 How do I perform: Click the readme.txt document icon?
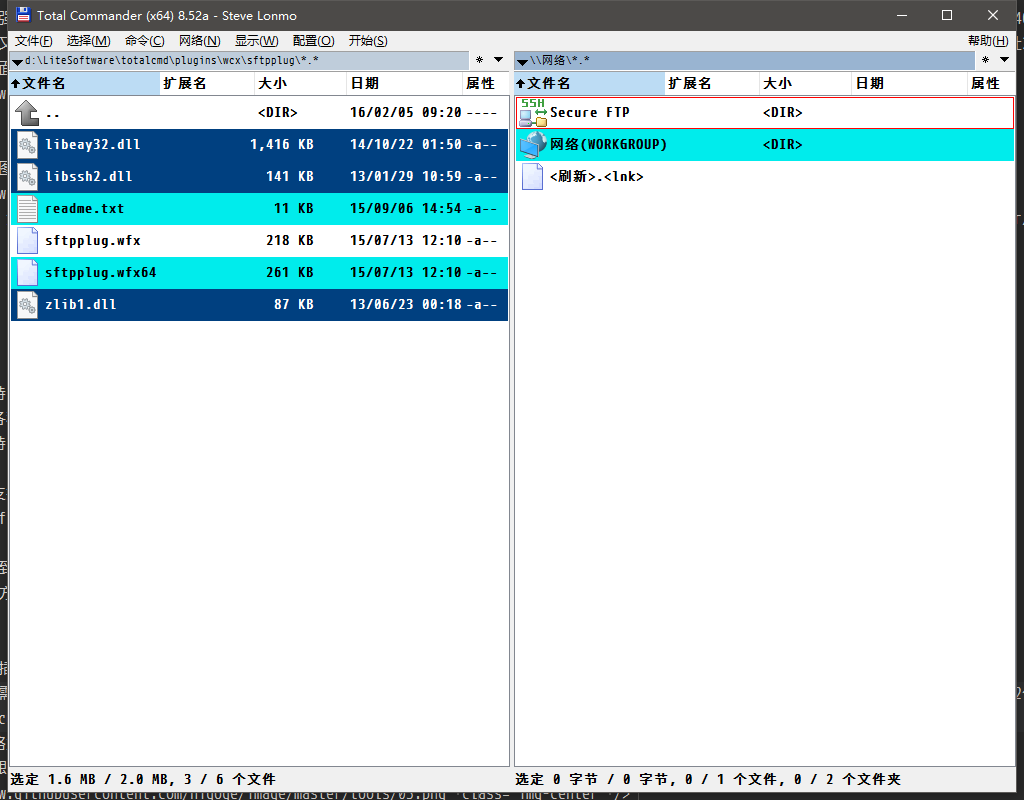[27, 208]
